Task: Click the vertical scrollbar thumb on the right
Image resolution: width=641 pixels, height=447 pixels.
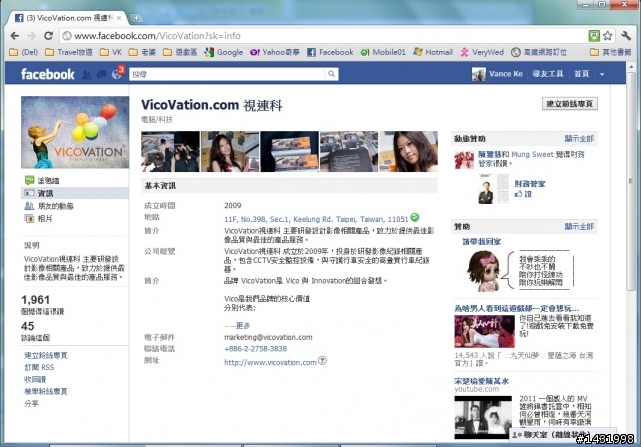Action: 631,181
